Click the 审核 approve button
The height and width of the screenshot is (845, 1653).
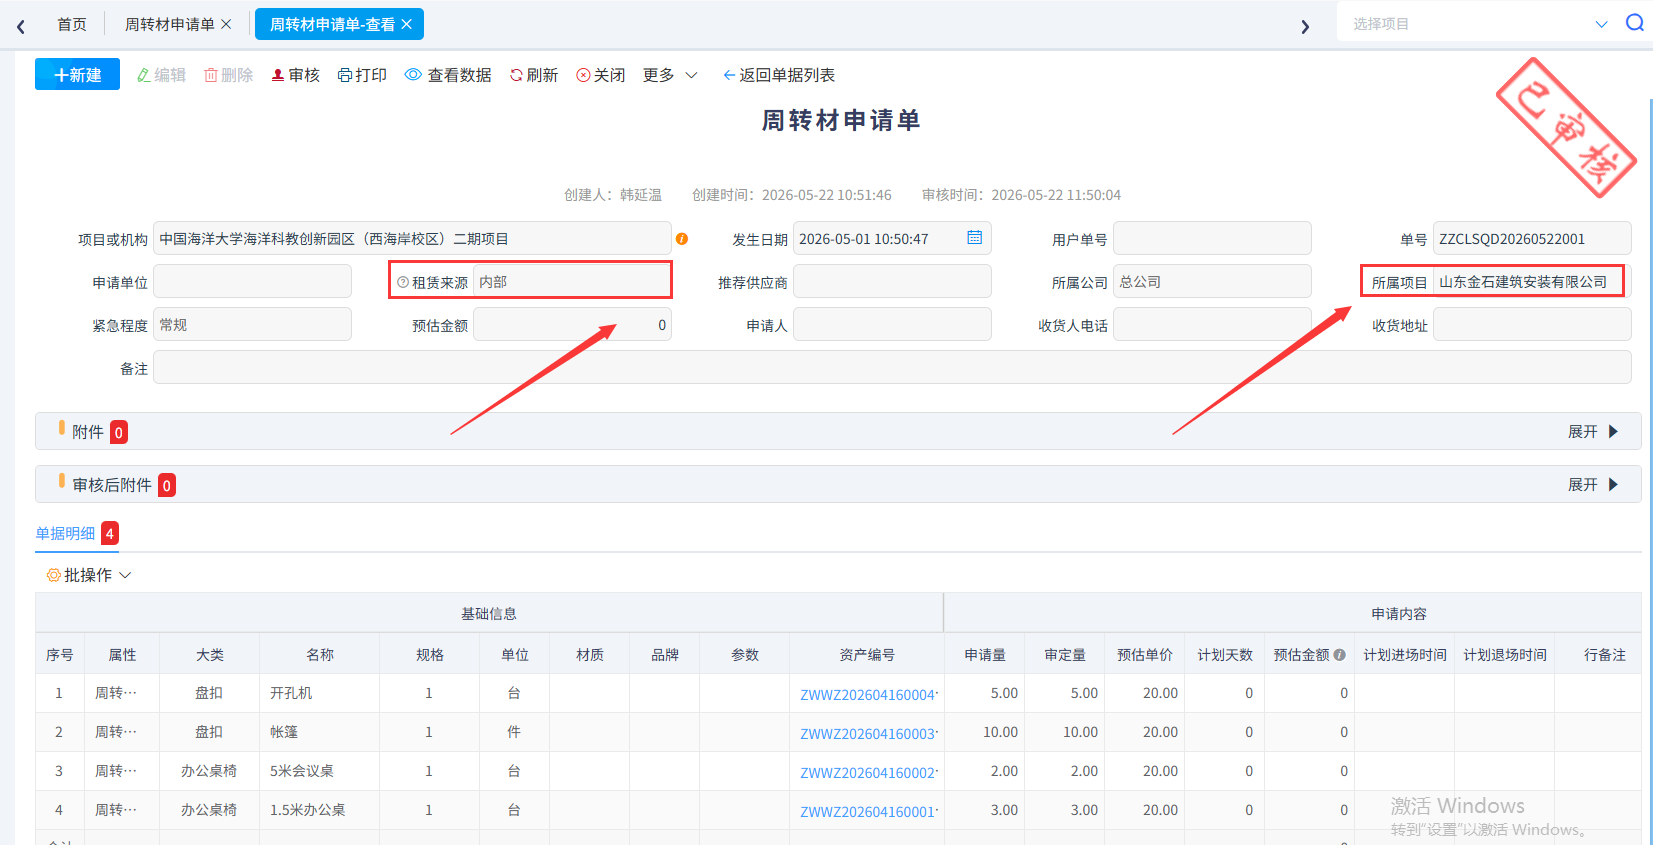[295, 75]
